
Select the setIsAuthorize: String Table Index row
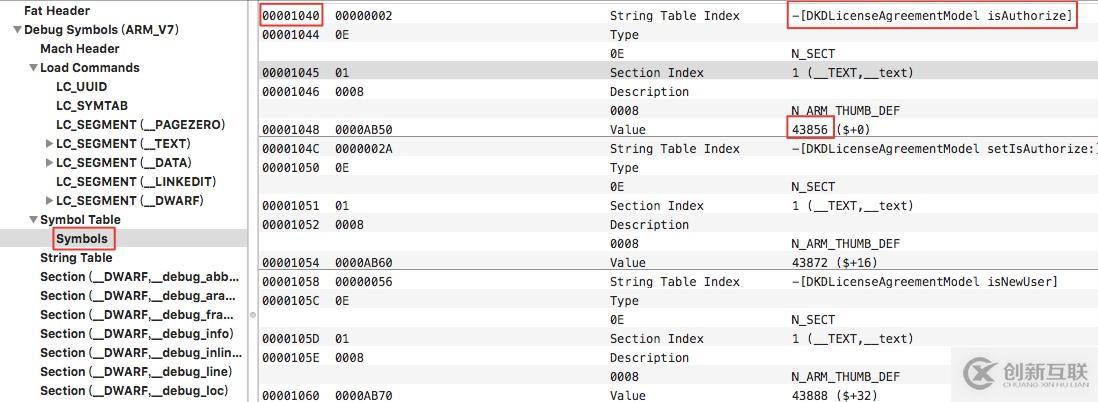675,149
